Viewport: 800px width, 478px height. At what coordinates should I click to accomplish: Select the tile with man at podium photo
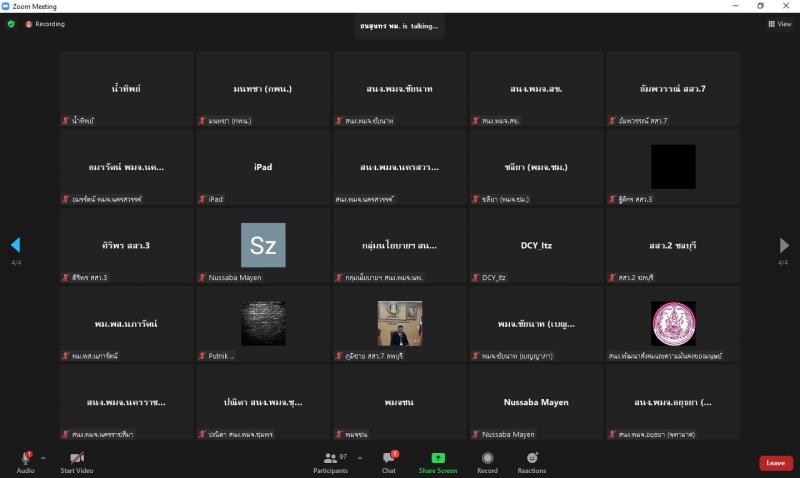point(400,324)
